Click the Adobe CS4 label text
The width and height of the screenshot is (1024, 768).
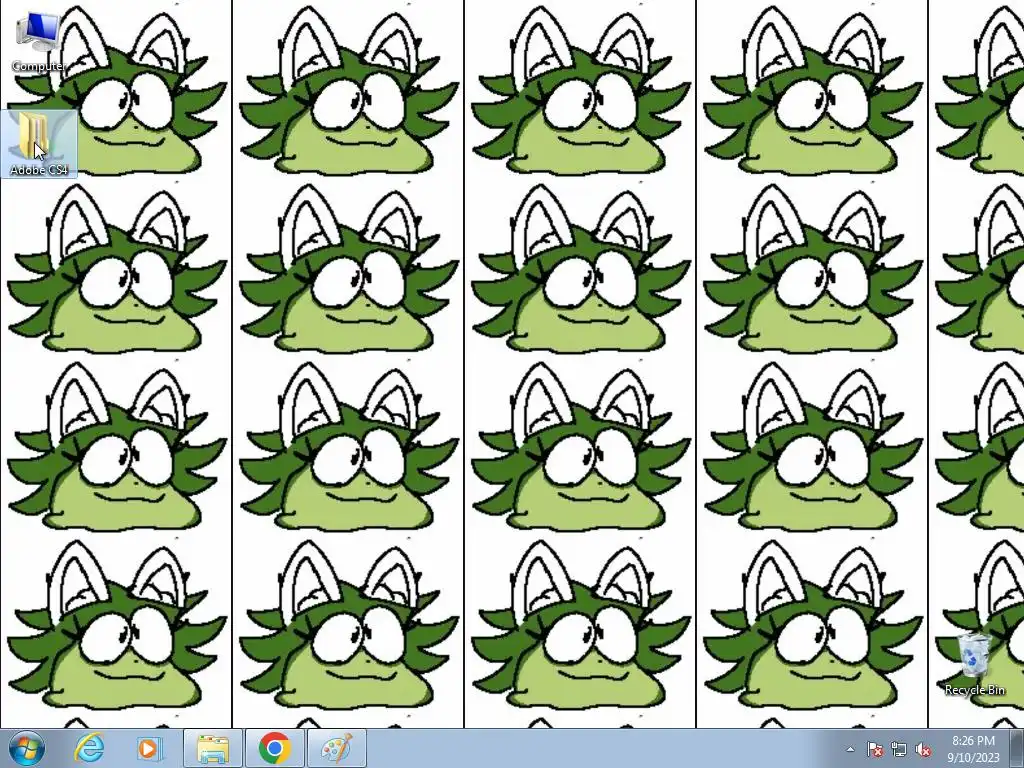[x=39, y=170]
